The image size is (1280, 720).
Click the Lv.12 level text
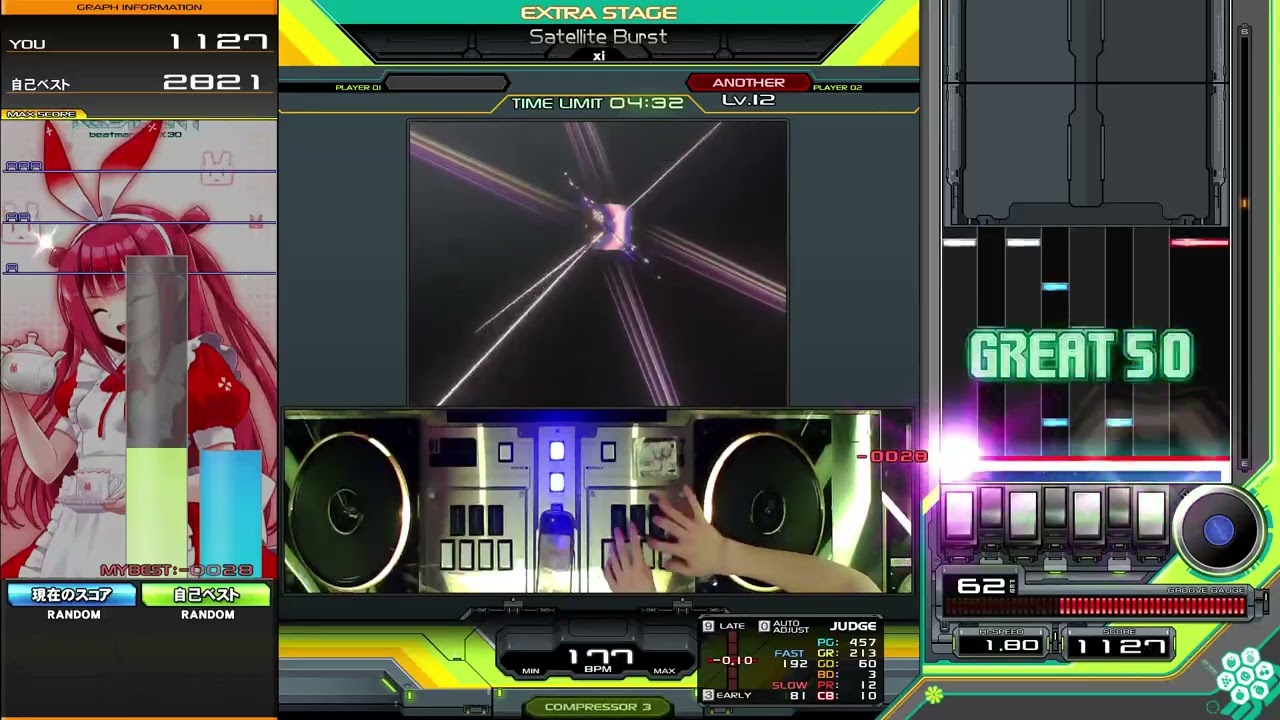coord(748,100)
